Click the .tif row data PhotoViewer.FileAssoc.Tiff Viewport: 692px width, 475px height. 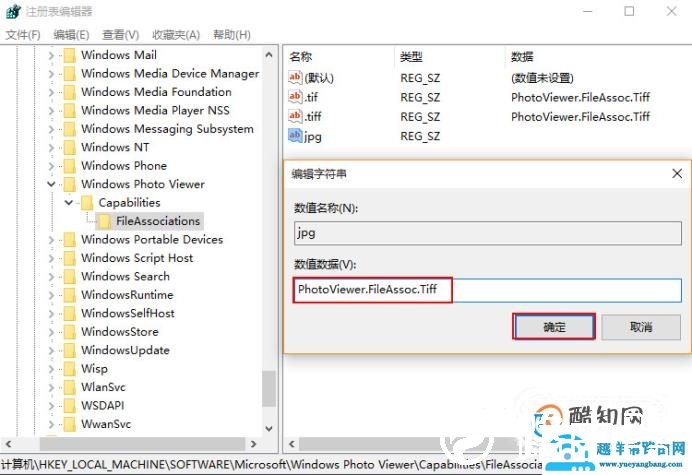[x=580, y=97]
